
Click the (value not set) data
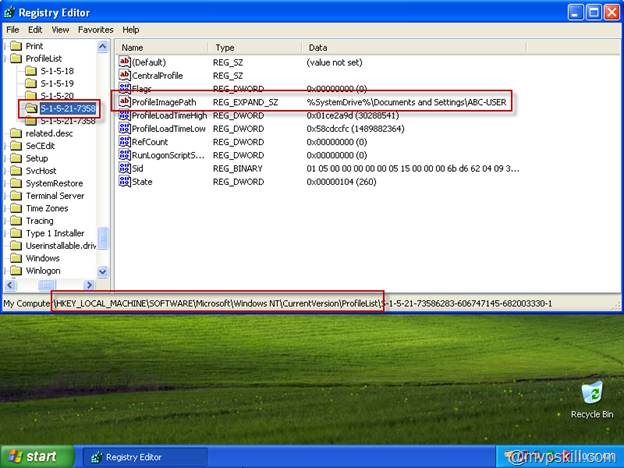334,62
